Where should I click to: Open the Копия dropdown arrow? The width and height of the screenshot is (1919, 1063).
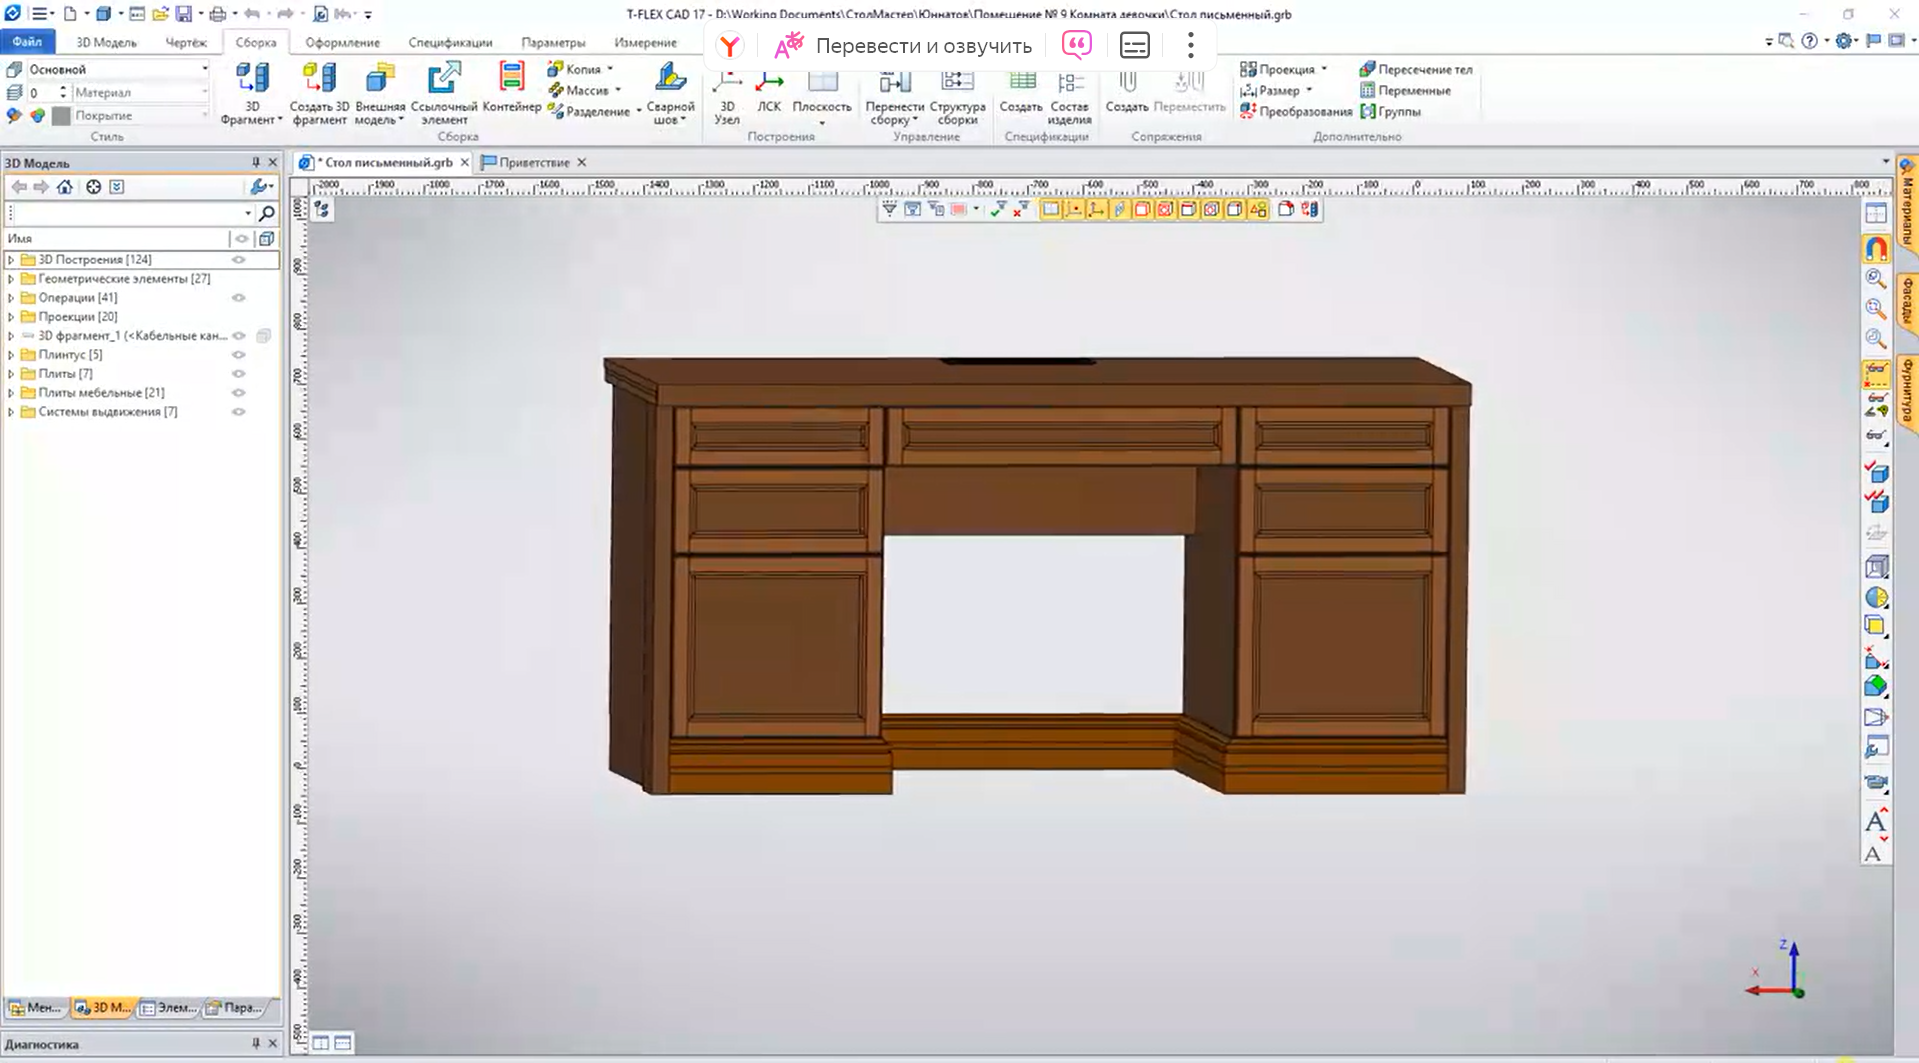[x=610, y=69]
